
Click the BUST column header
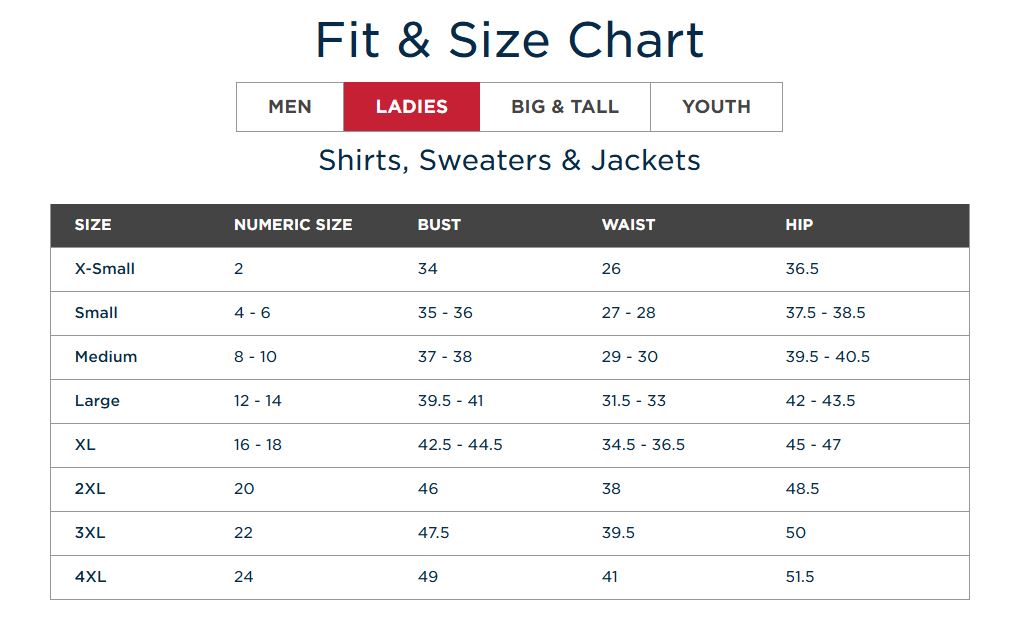click(439, 225)
